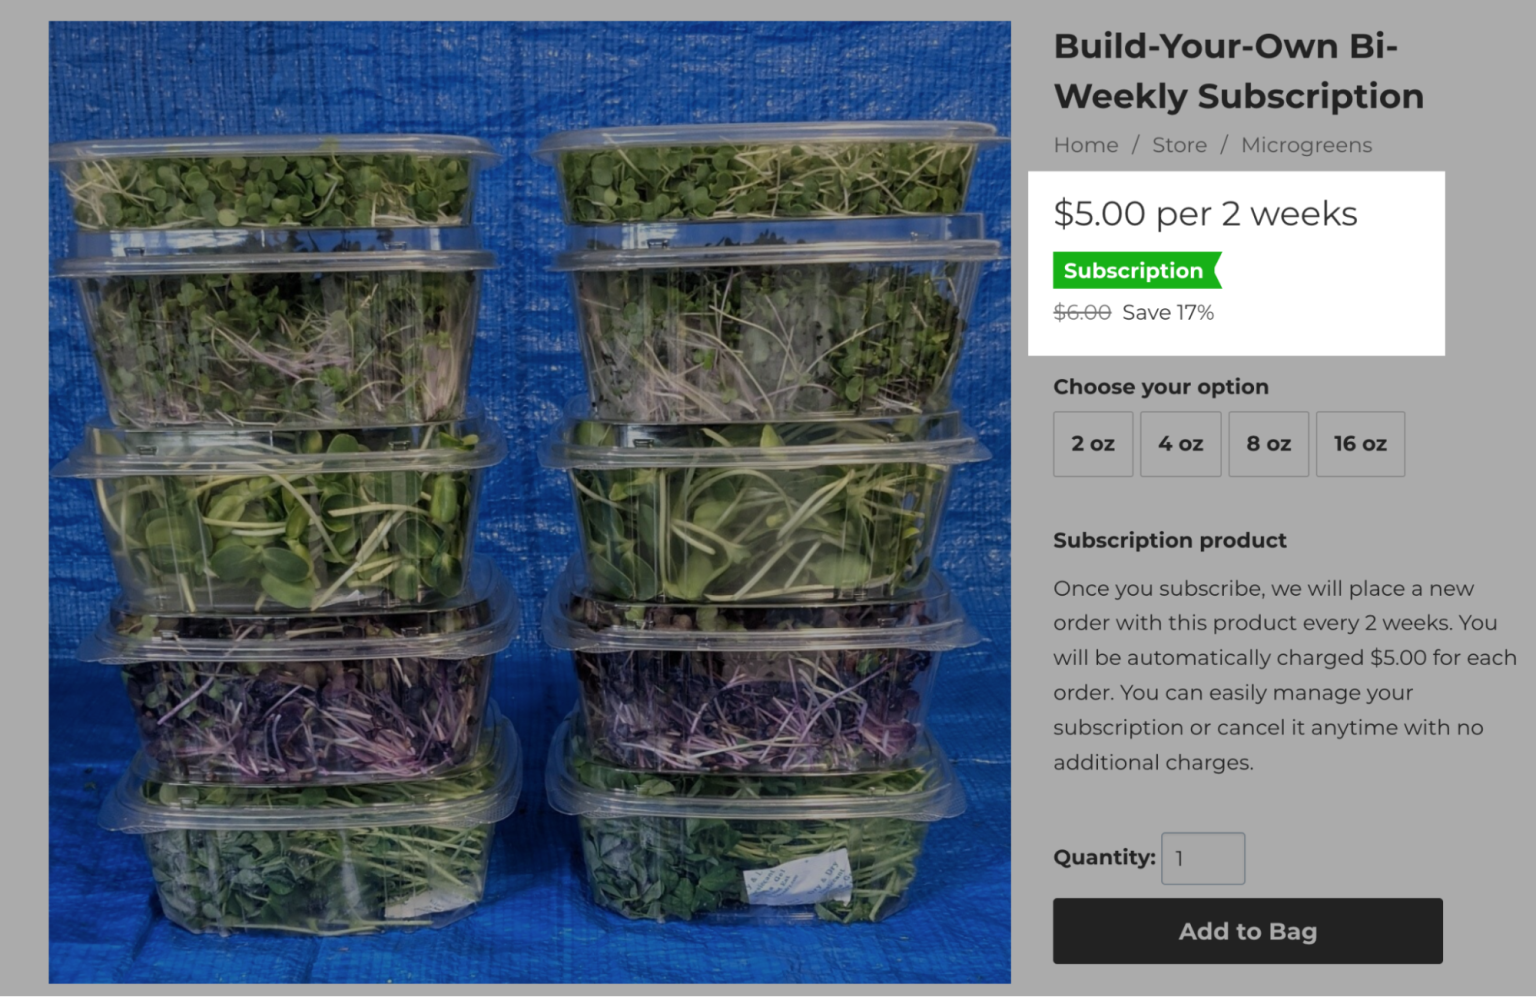Open the Microgreens category link
Screen dimensions: 1536x997
point(1306,145)
